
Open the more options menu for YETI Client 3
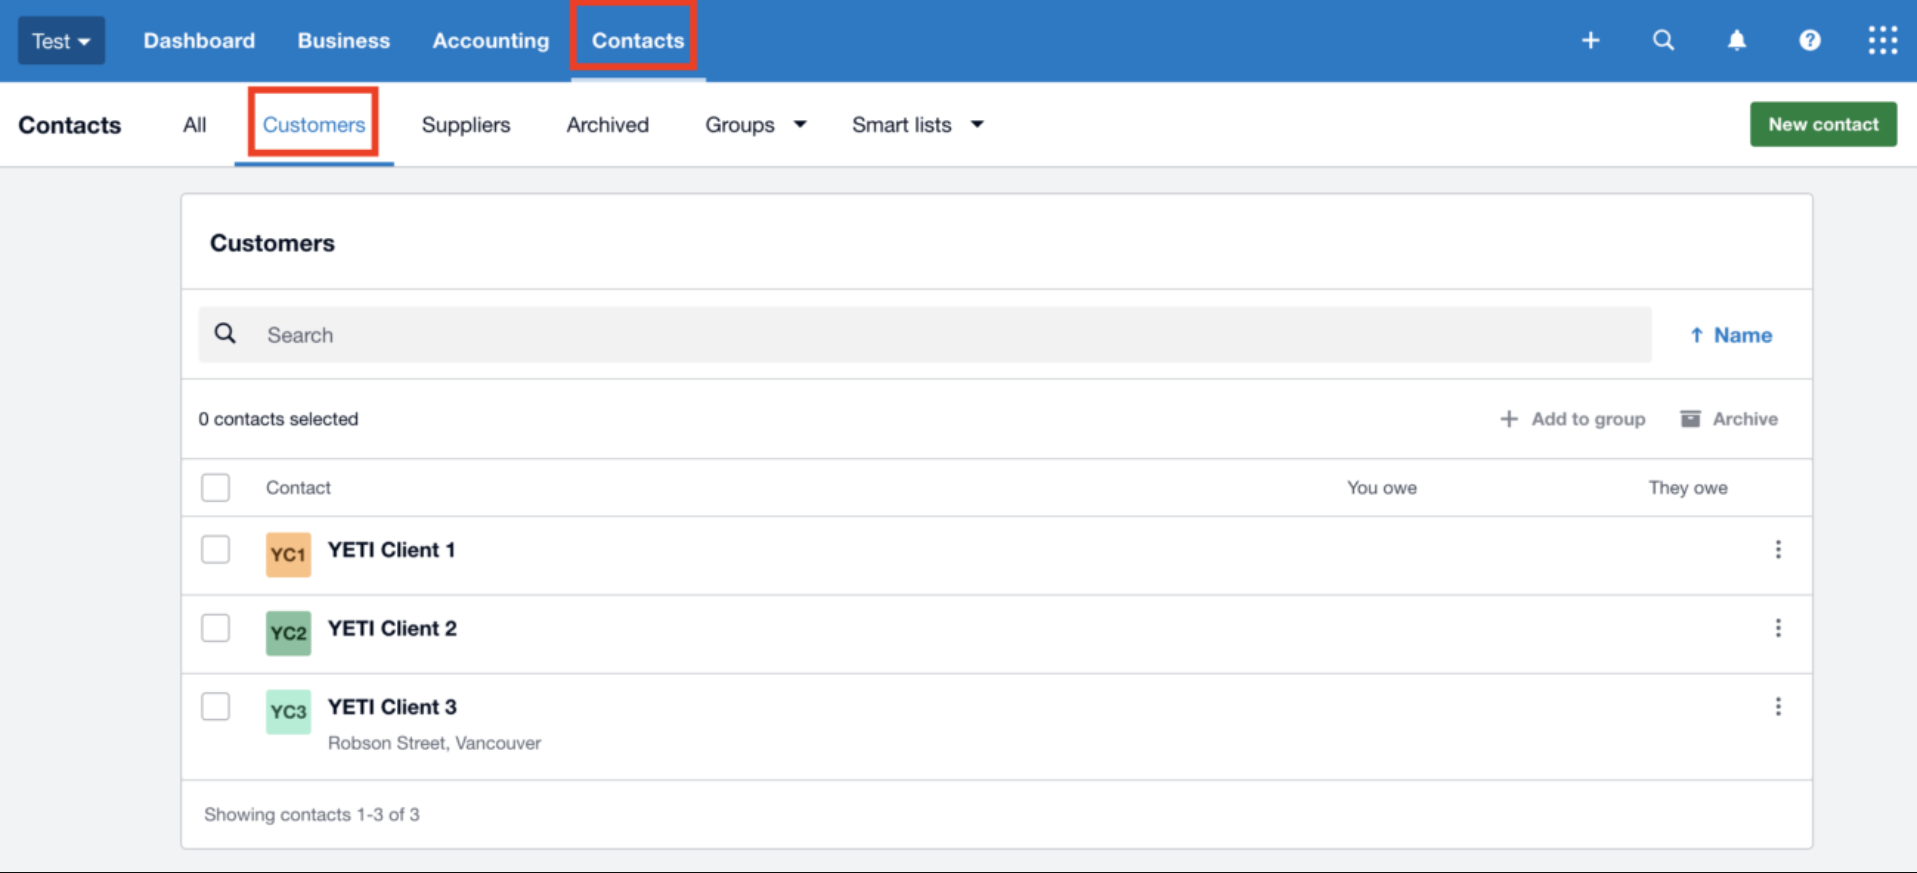(x=1778, y=707)
